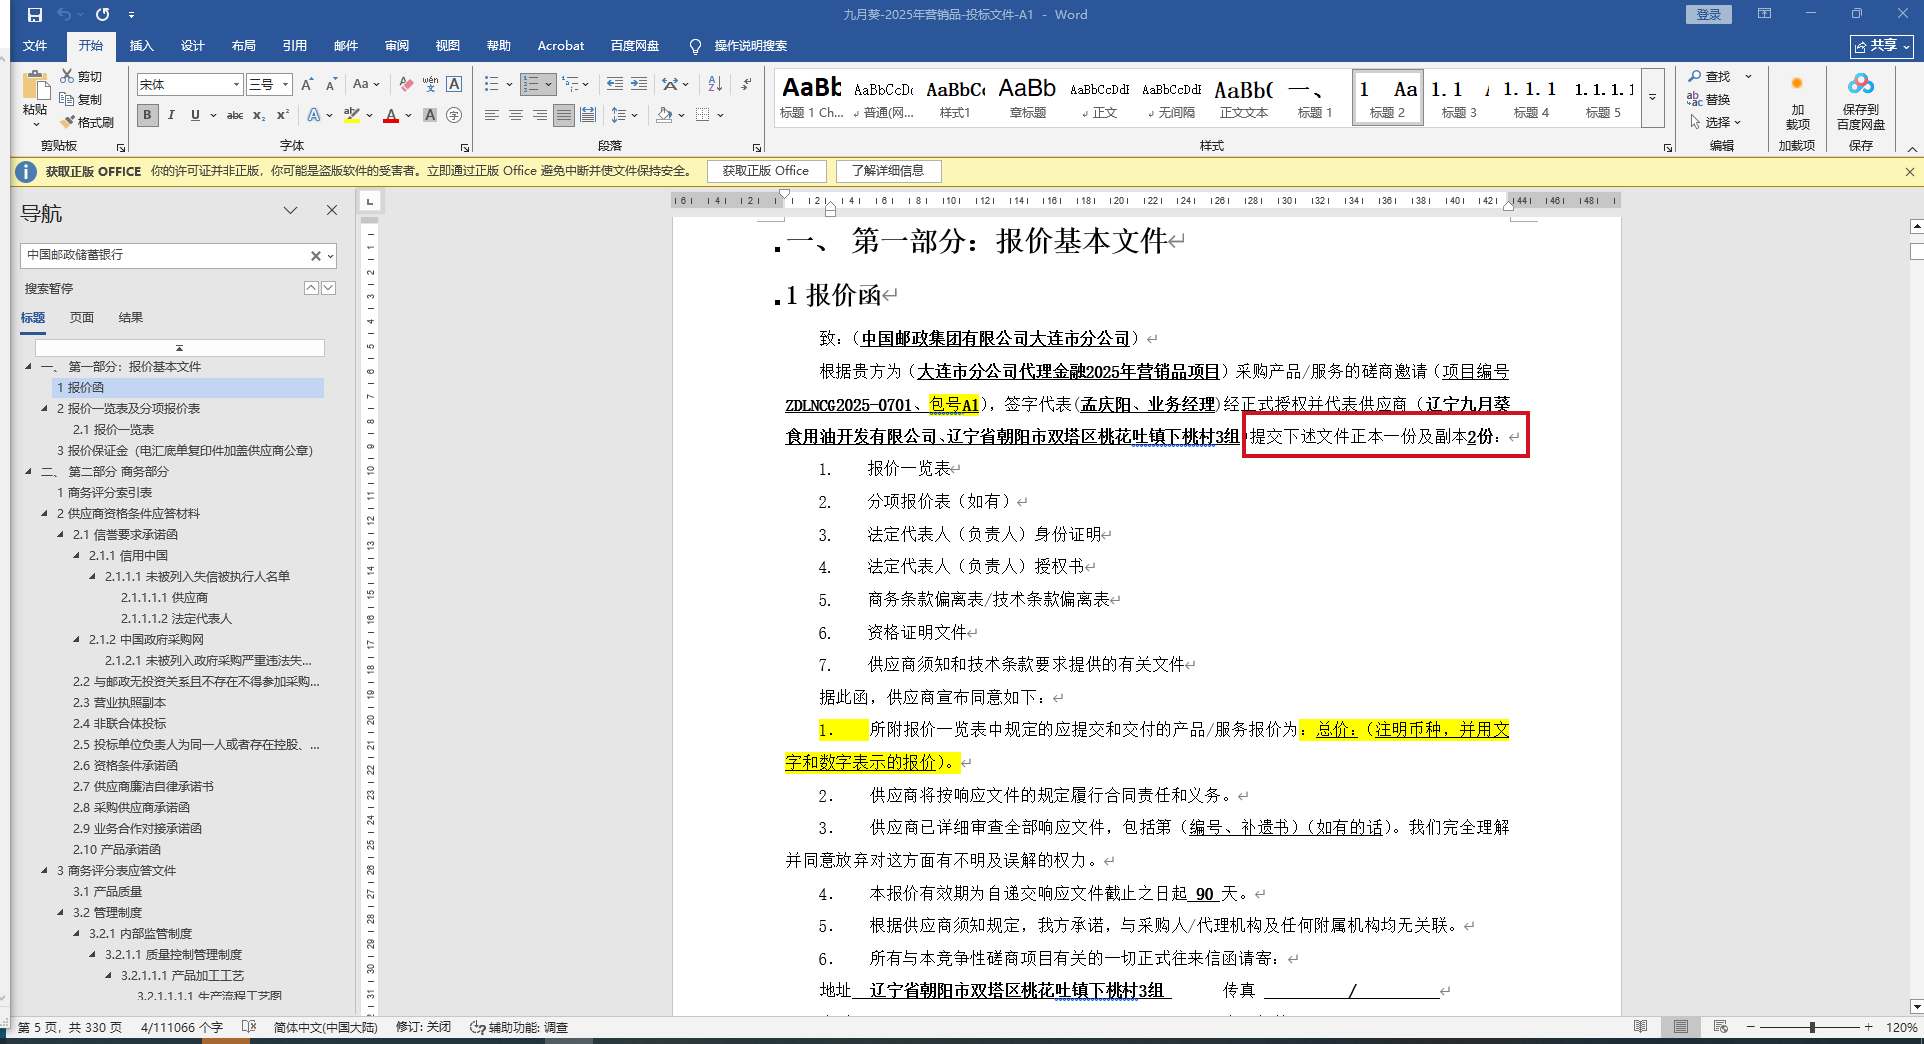The height and width of the screenshot is (1044, 1924).
Task: Click the Redo arrow in the title bar
Action: click(x=102, y=15)
